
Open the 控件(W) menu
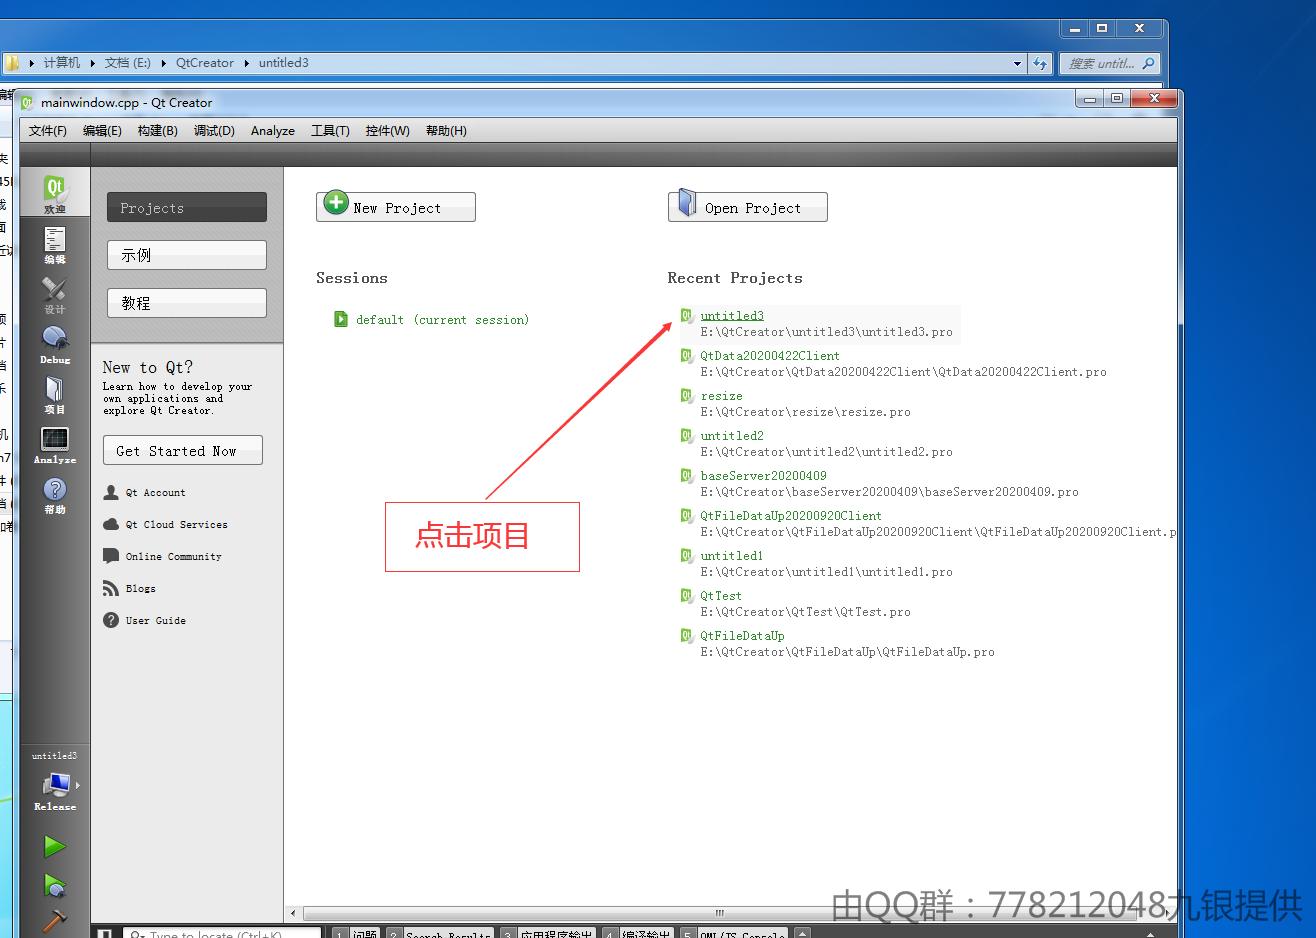[x=387, y=131]
